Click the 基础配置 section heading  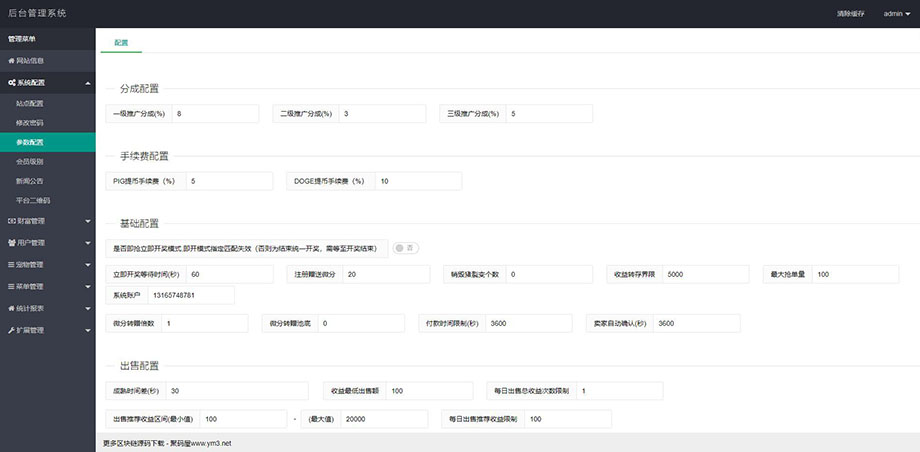(139, 224)
